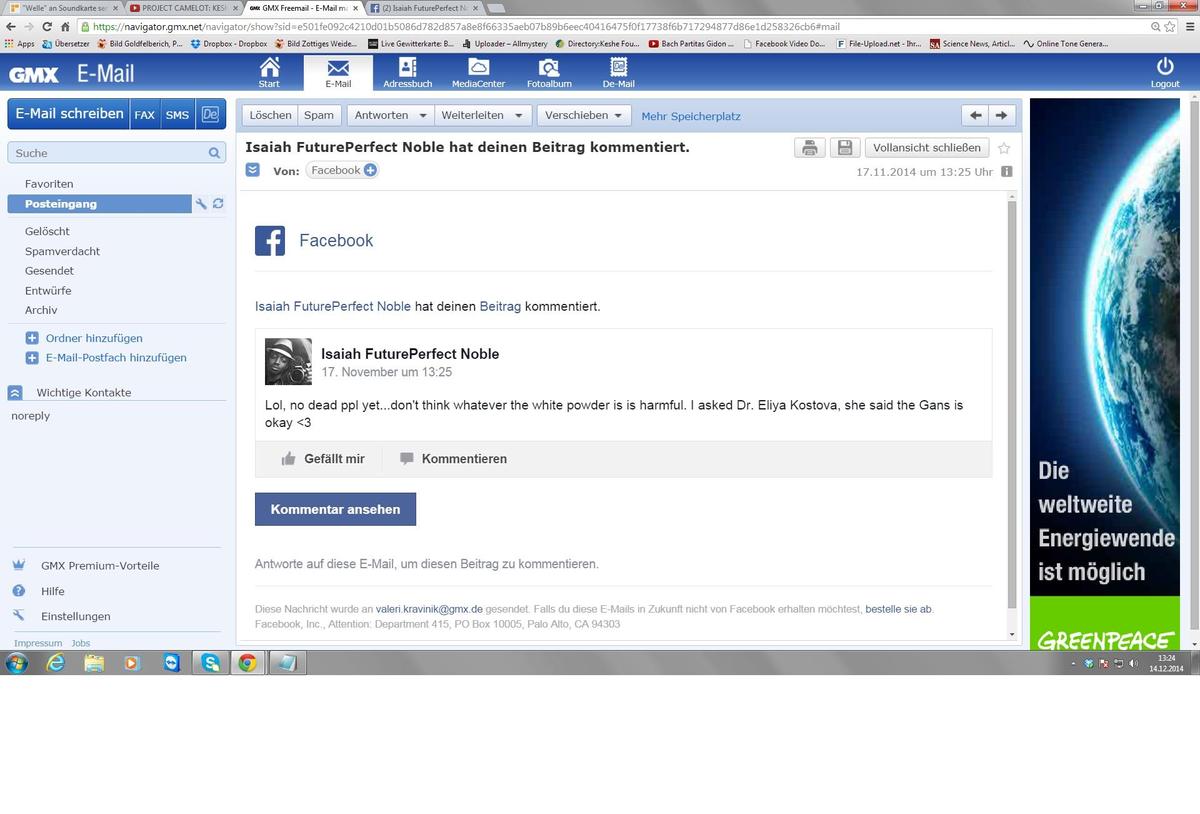Screen dimensions: 1200x814
Task: Click the SMS button
Action: (x=177, y=115)
